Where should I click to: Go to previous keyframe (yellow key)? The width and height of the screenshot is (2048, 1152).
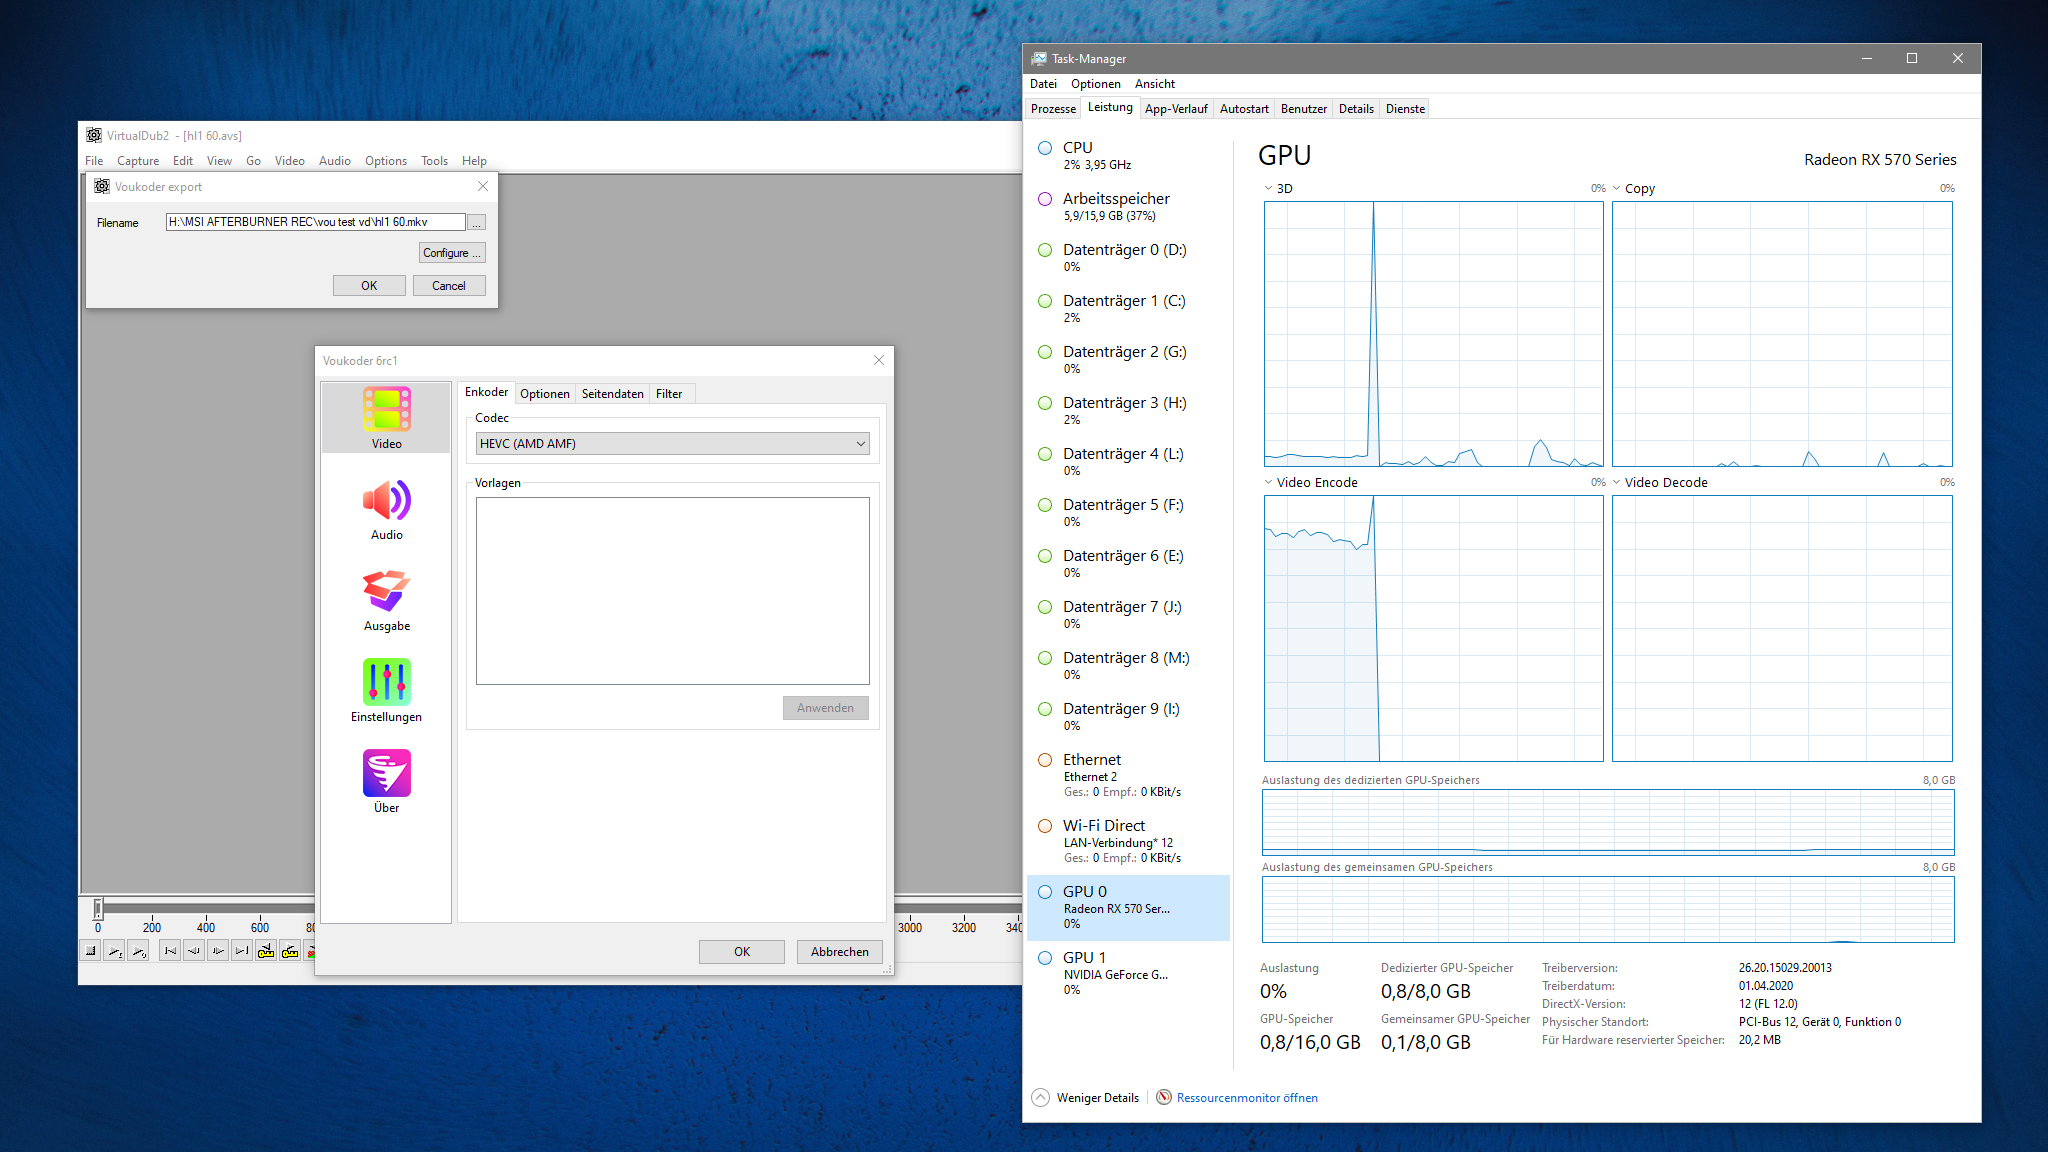coord(266,951)
